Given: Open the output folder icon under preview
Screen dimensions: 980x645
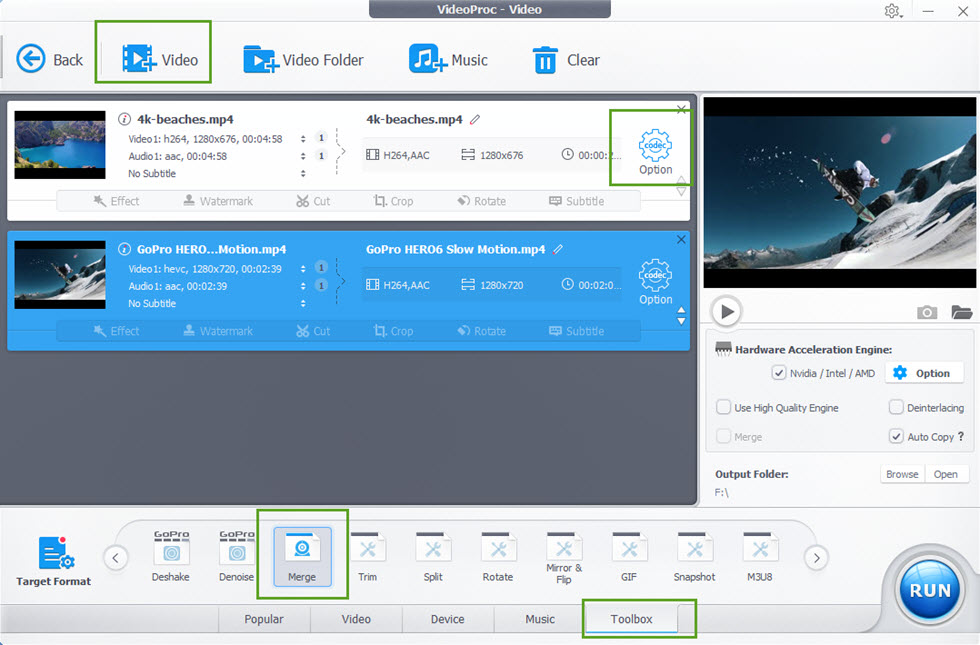Looking at the screenshot, I should pyautogui.click(x=962, y=313).
